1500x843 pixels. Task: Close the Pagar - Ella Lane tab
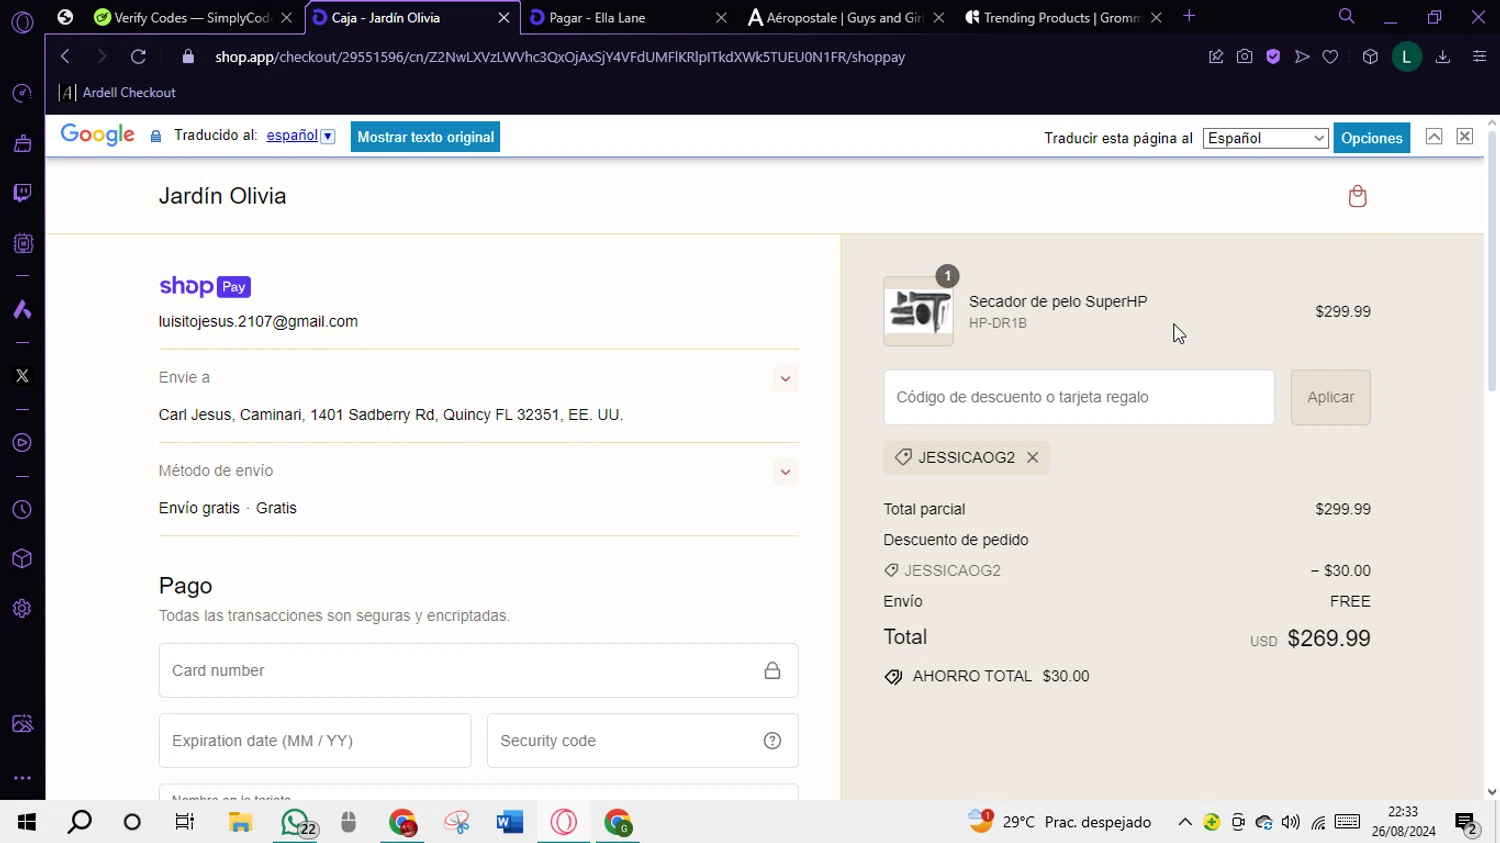[721, 18]
